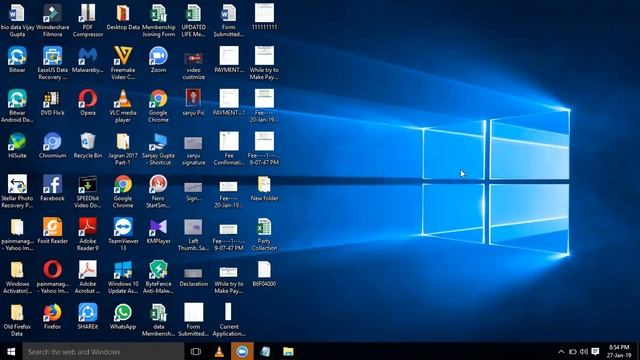Select the Left Thumb image file
Image resolution: width=640 pixels, height=360 pixels.
[x=193, y=235]
